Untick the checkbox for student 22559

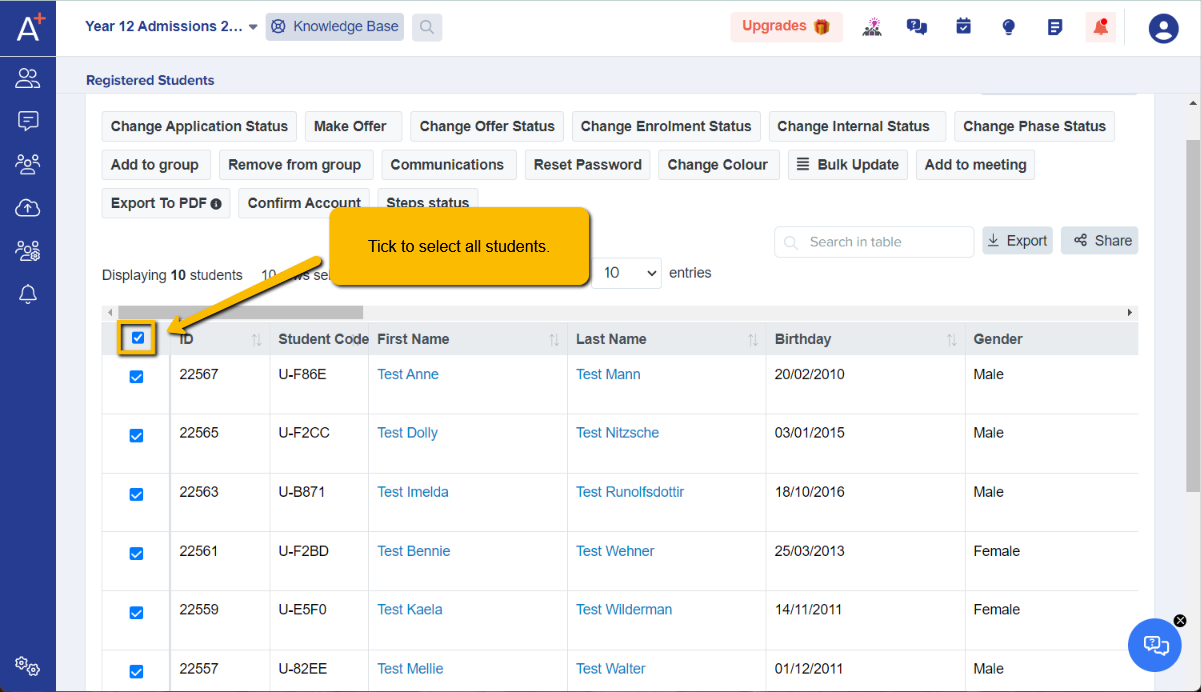pyautogui.click(x=136, y=612)
